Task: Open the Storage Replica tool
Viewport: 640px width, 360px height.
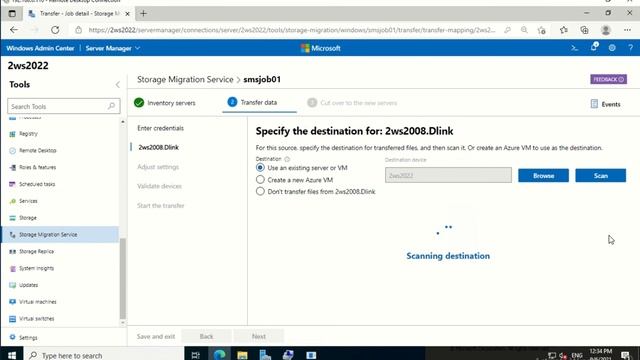Action: point(36,251)
